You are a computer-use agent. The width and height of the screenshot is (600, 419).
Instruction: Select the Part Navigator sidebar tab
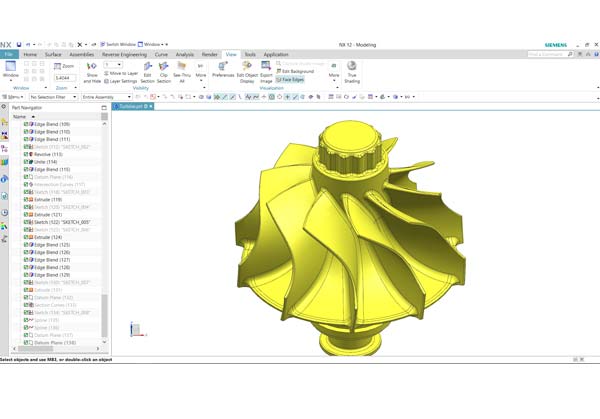coord(4,148)
